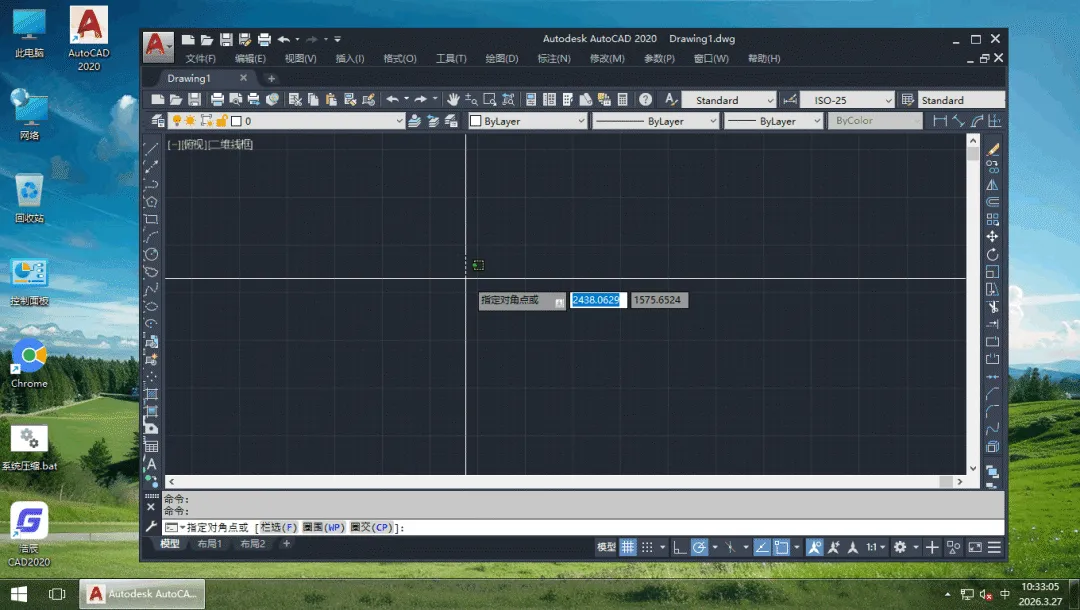Toggle object snap tracking button
Screen dimensions: 1080x610
click(762, 547)
